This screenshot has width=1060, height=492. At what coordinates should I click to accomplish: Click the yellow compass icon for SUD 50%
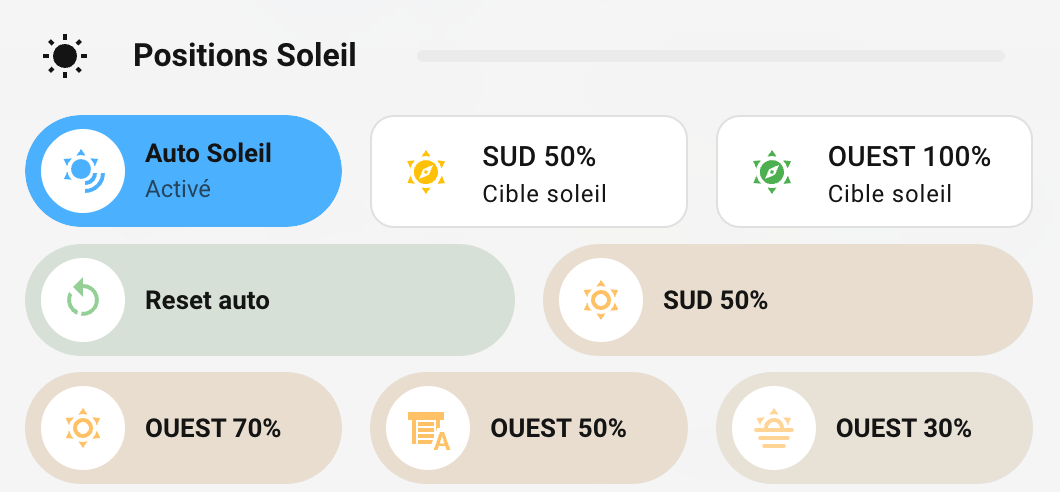[x=426, y=171]
